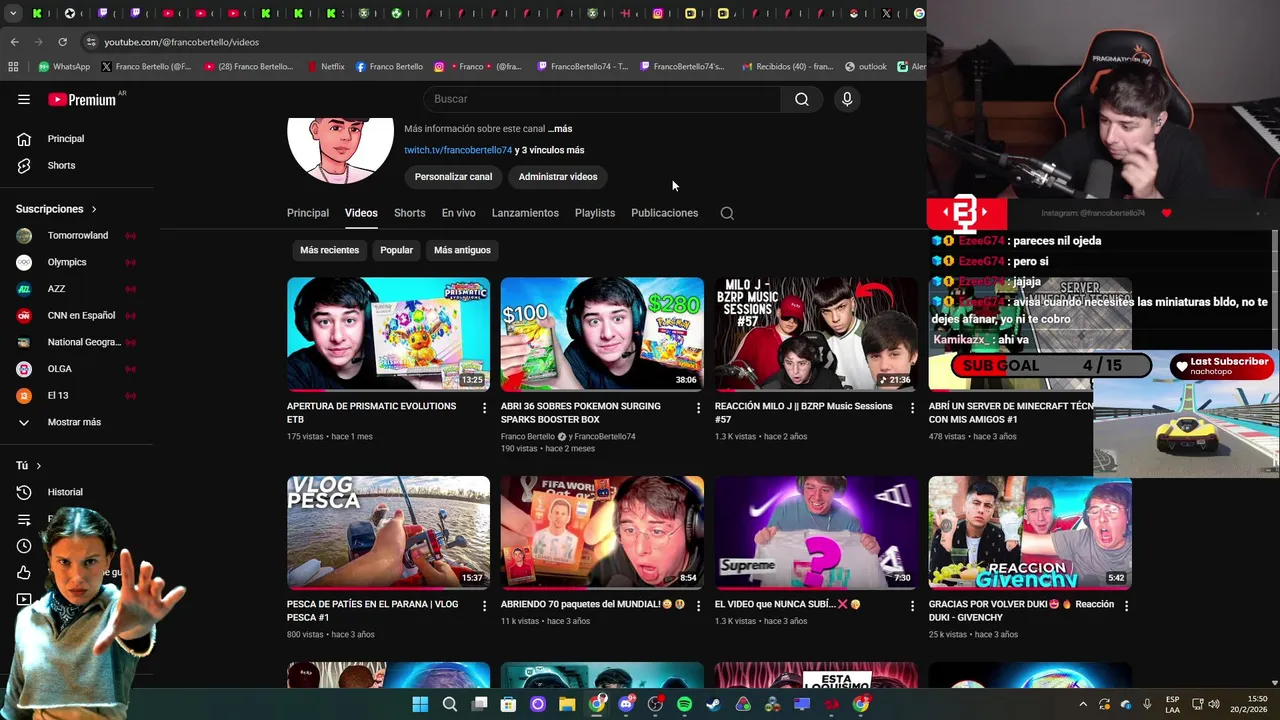Open Prismatic Evolutions ETB video thumbnail
Image resolution: width=1280 pixels, height=720 pixels.
pyautogui.click(x=388, y=334)
